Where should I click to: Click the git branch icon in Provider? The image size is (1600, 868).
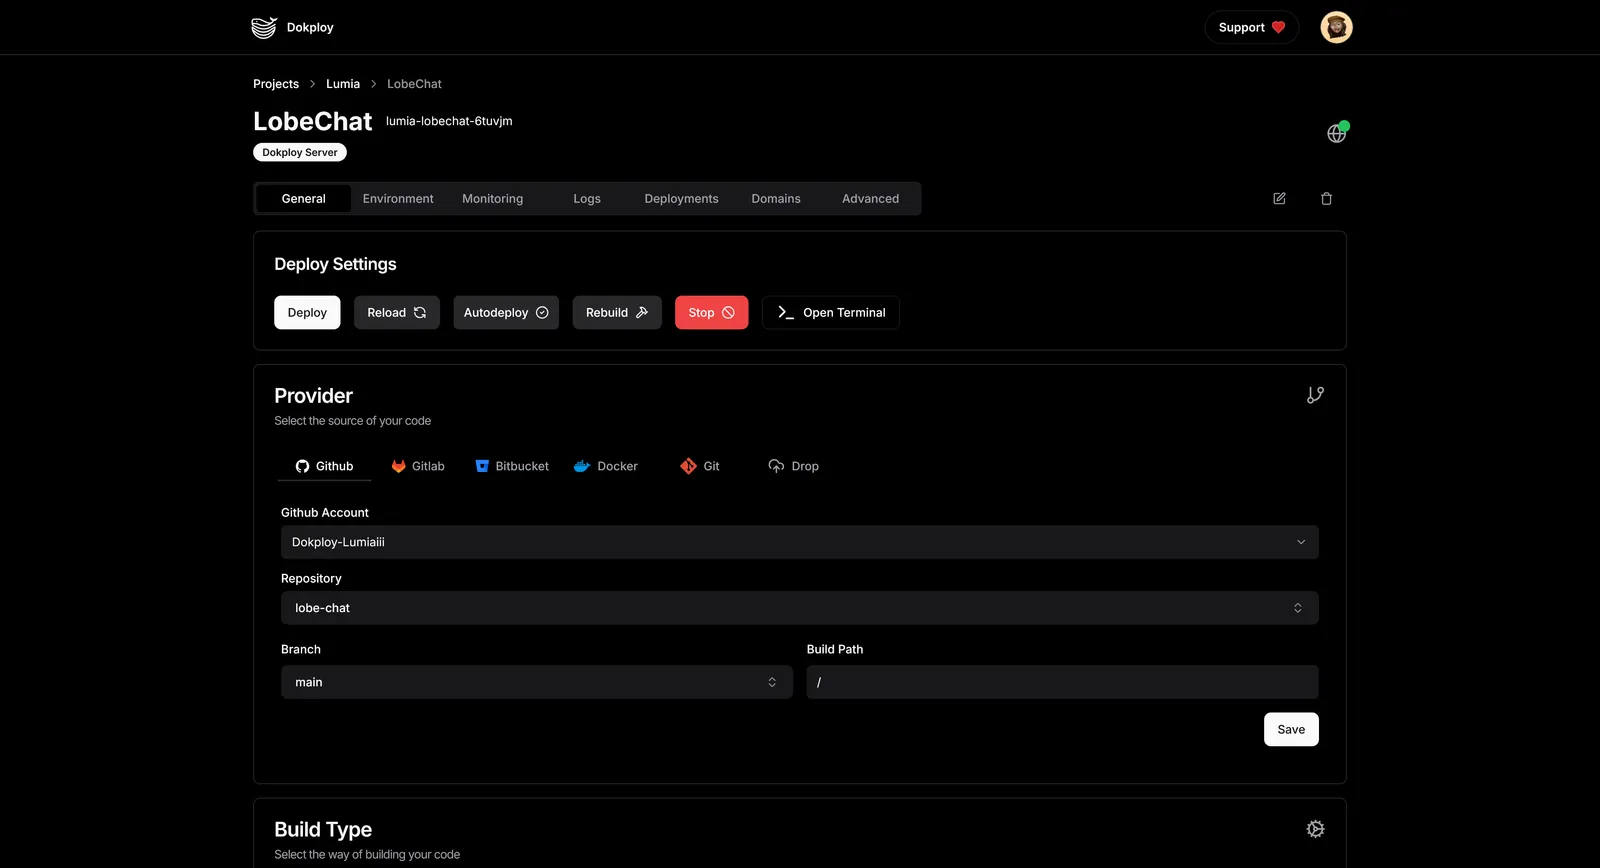(1315, 395)
